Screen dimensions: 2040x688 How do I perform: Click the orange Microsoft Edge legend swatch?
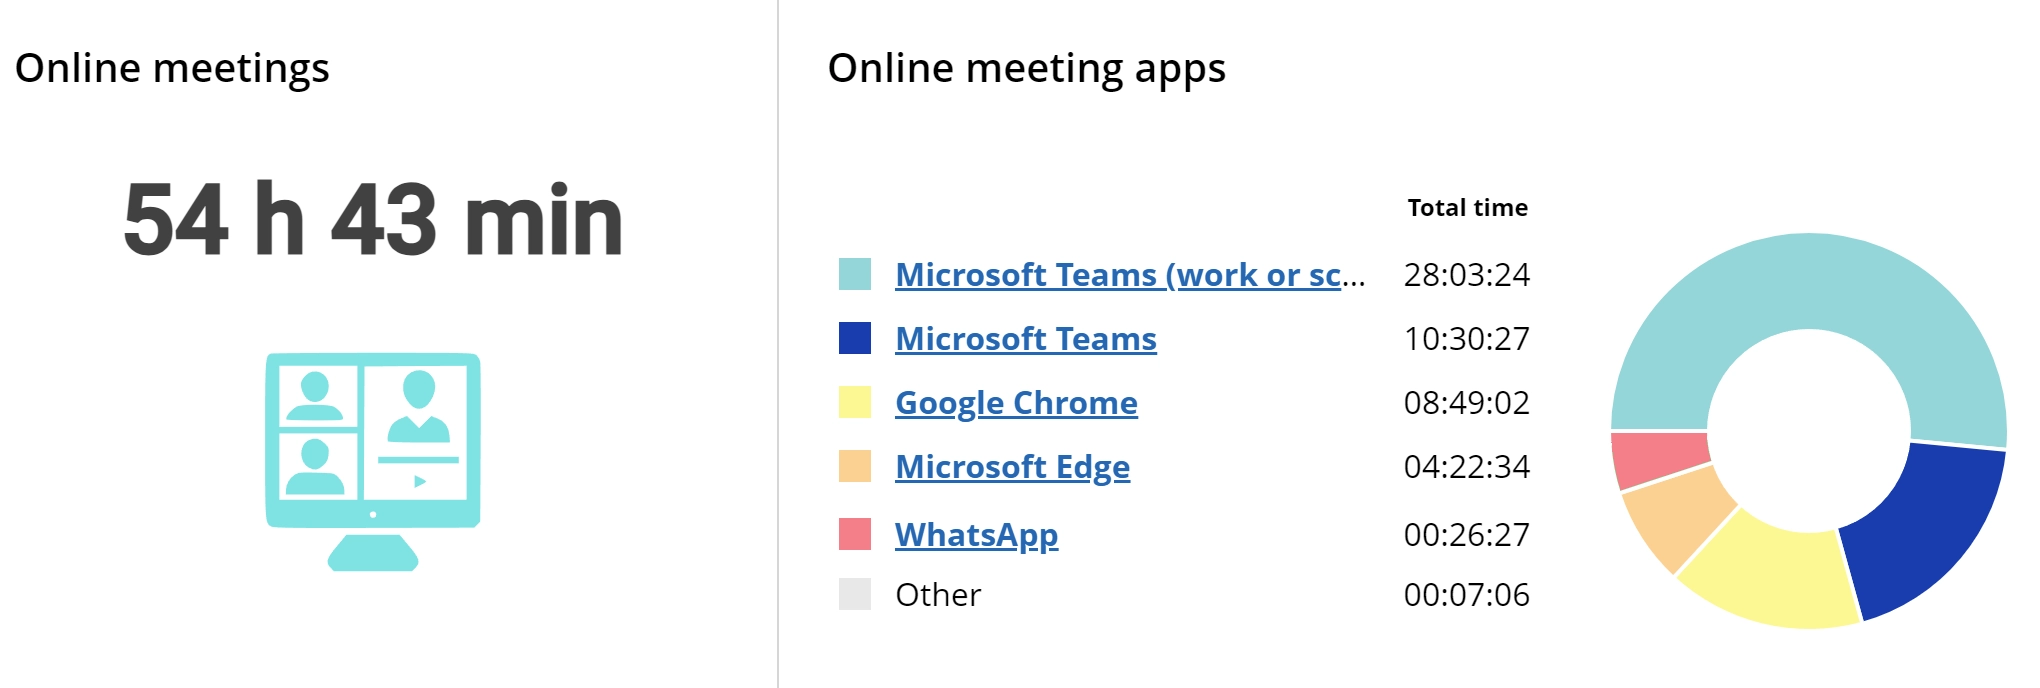[x=855, y=466]
